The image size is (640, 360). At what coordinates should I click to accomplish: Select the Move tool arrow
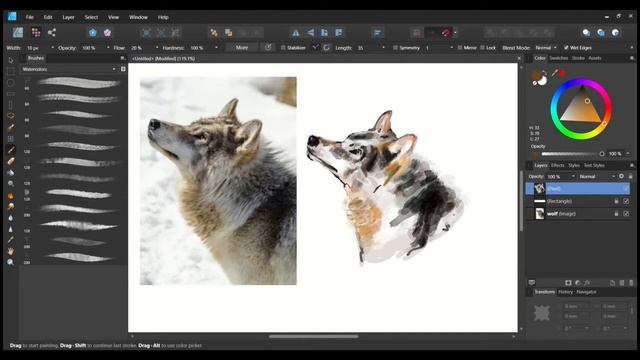[x=11, y=60]
